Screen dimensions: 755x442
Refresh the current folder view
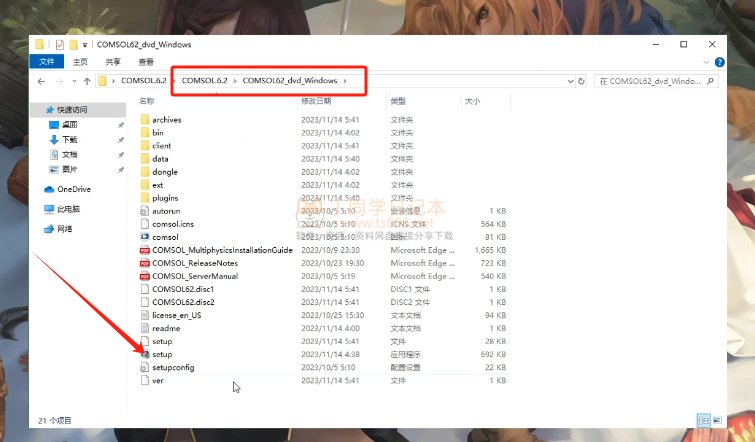tap(581, 81)
